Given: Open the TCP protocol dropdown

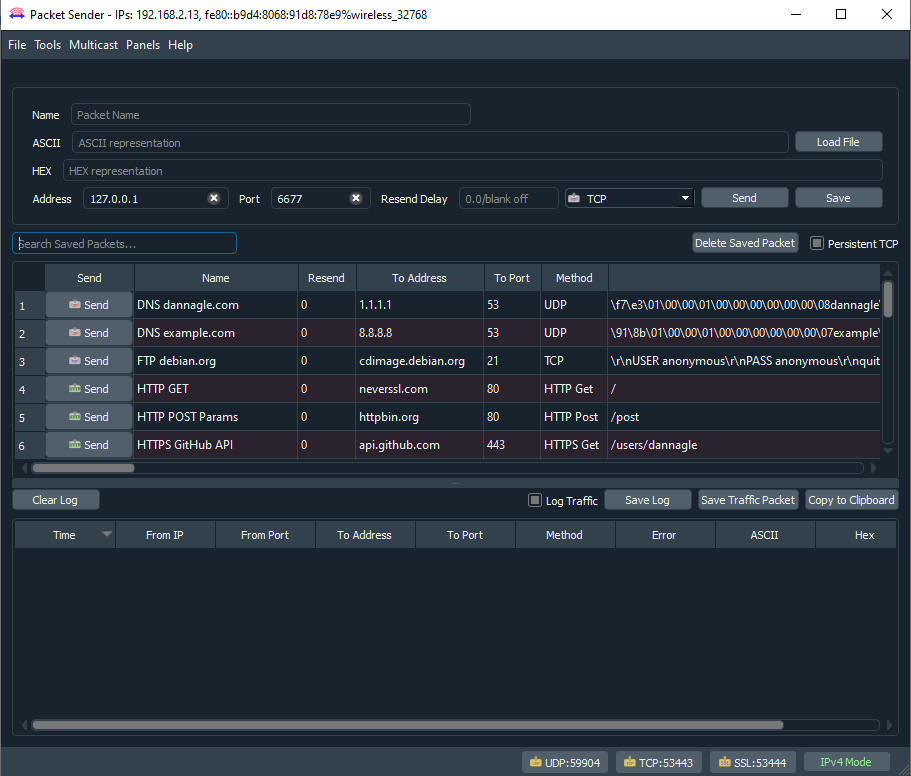Looking at the screenshot, I should click(630, 198).
